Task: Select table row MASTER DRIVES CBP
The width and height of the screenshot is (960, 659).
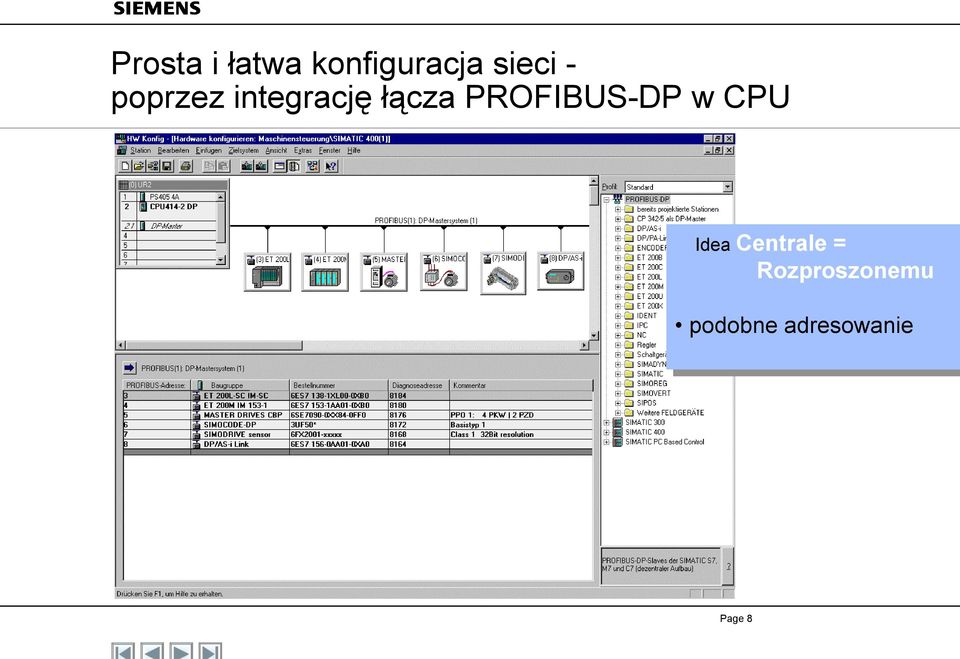Action: click(x=358, y=415)
